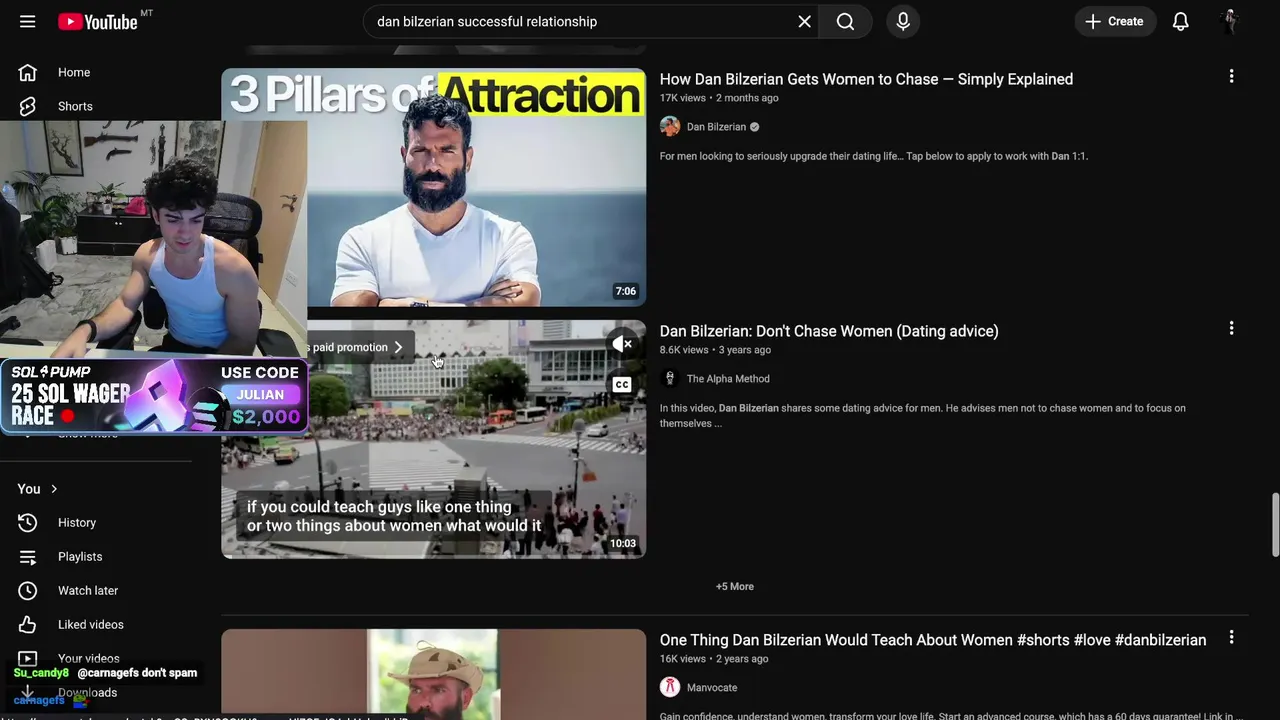The width and height of the screenshot is (1280, 720).
Task: Open options menu for 'One Thing' shorts video
Action: tap(1231, 637)
